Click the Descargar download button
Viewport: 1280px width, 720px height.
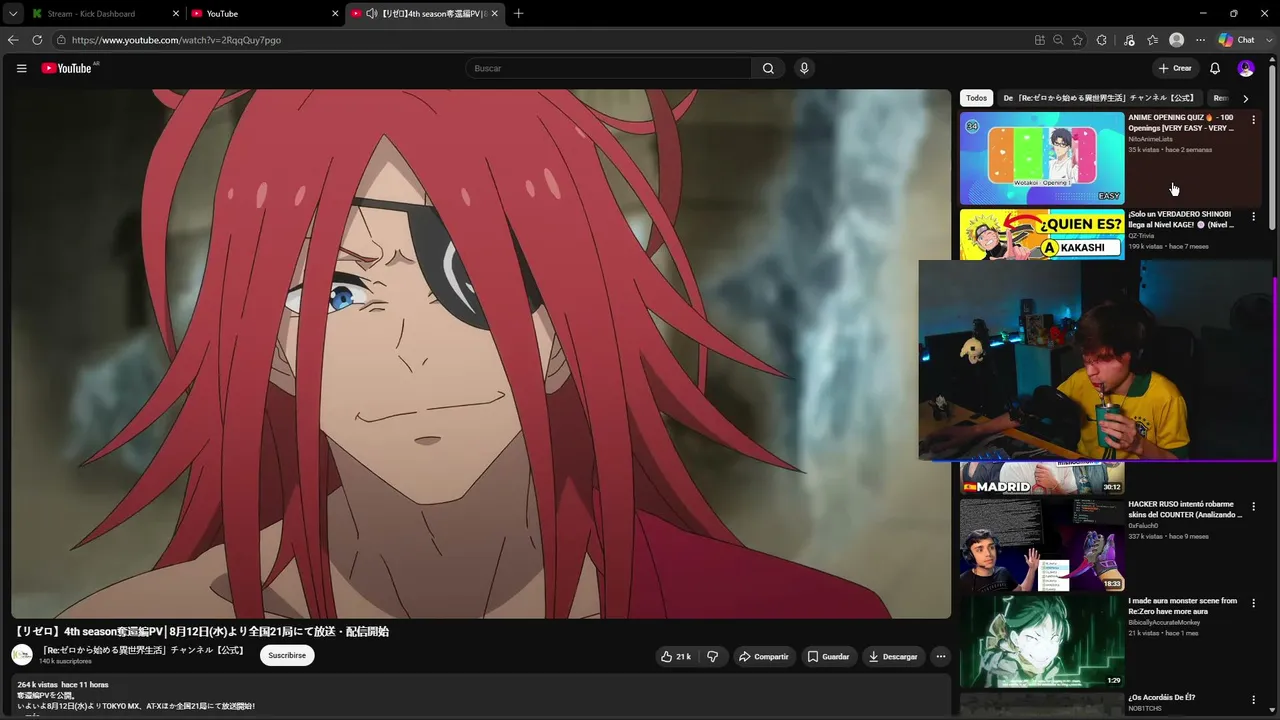(893, 656)
